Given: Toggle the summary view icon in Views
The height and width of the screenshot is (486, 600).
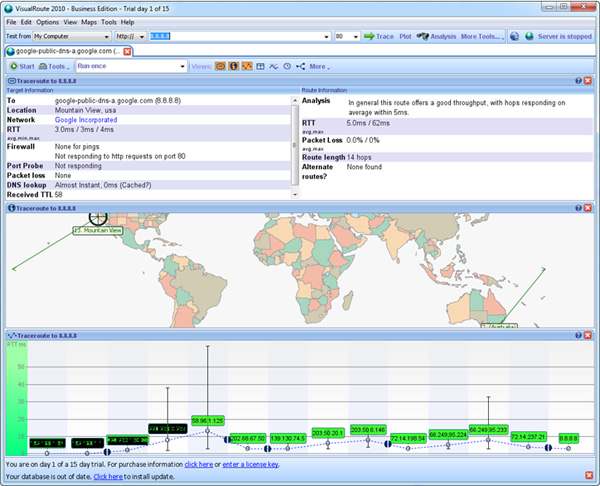Looking at the screenshot, I should tap(221, 66).
